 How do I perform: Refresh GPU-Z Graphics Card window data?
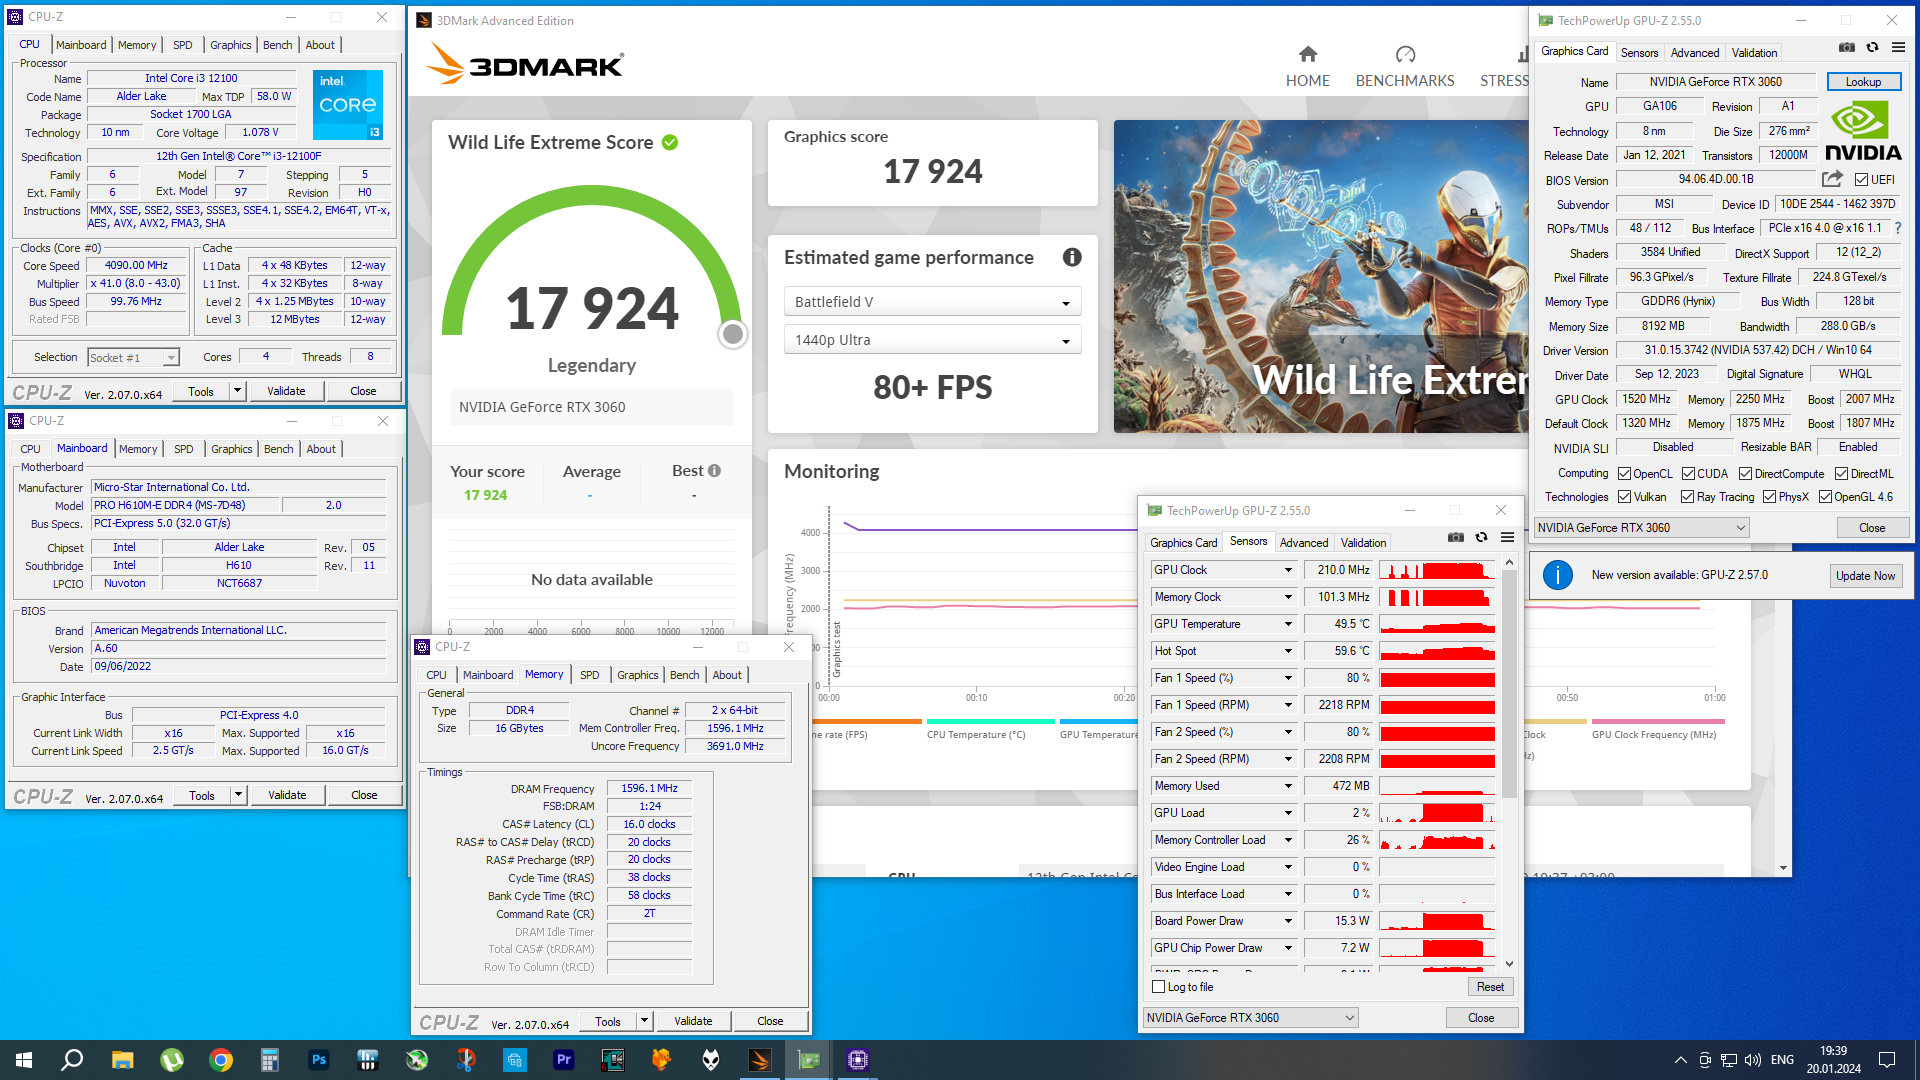pyautogui.click(x=1872, y=47)
